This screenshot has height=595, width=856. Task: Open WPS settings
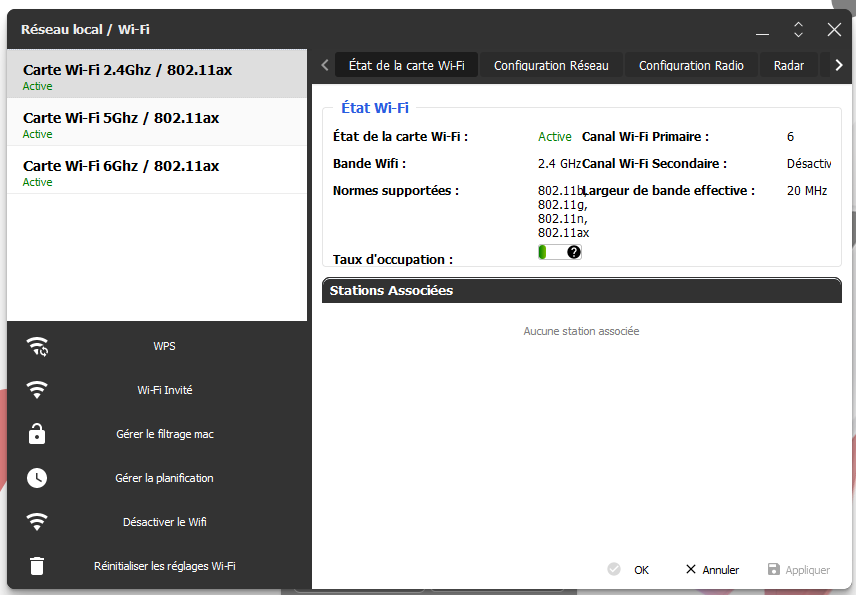157,347
